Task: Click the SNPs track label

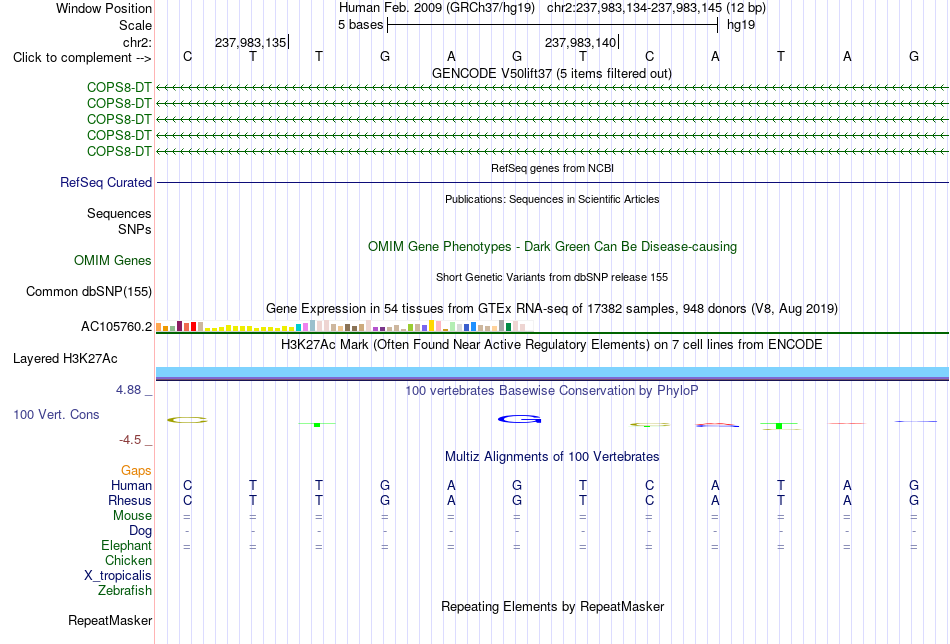Action: [135, 230]
